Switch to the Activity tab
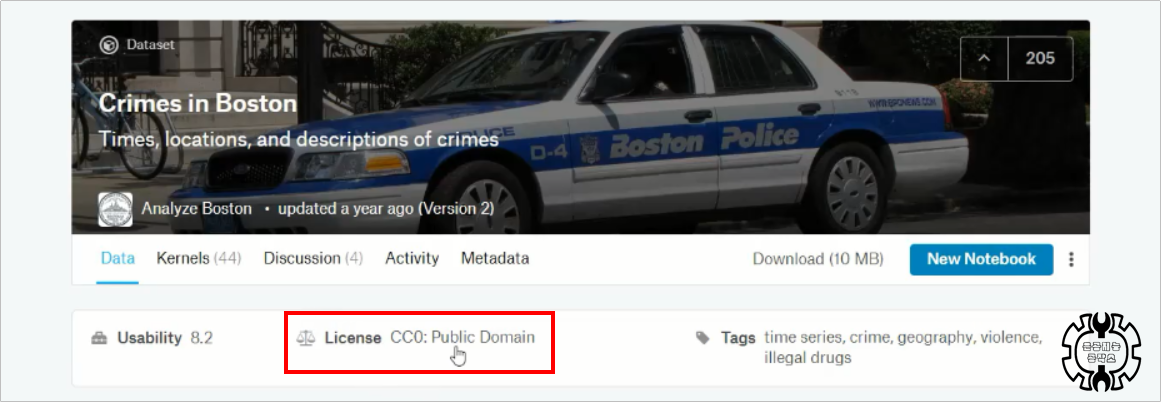 [x=412, y=258]
